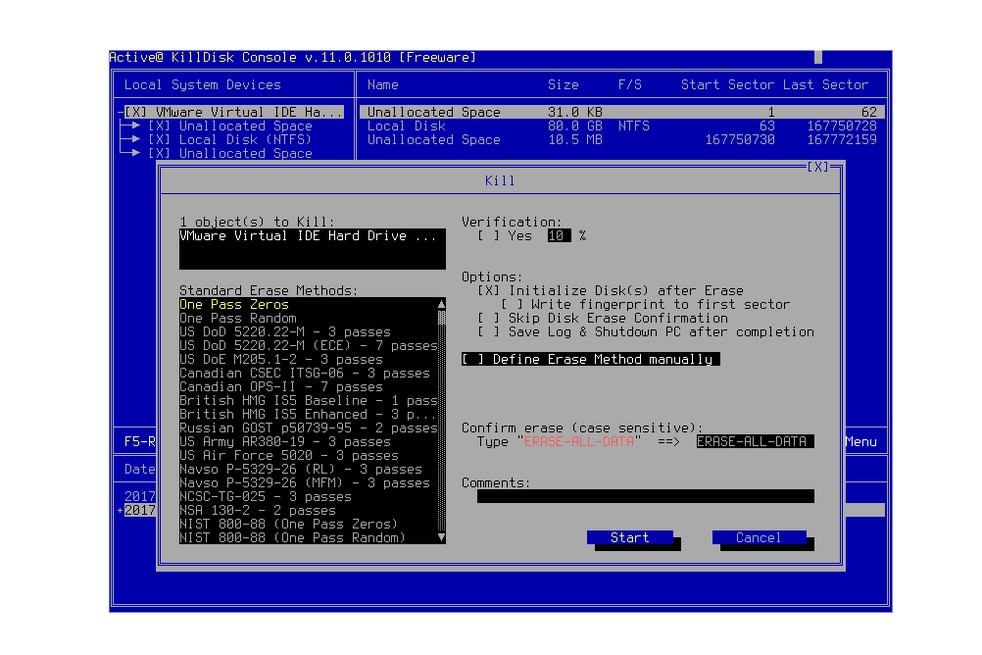Click the Size column header

tap(563, 85)
